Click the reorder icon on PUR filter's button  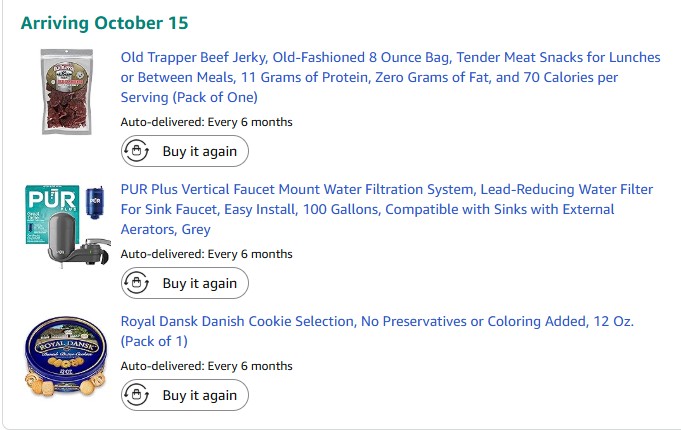tap(136, 284)
